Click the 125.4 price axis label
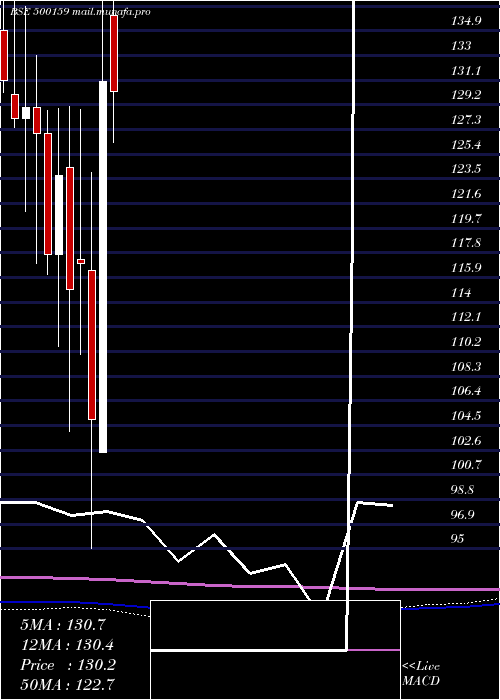The width and height of the screenshot is (500, 700). (x=466, y=145)
